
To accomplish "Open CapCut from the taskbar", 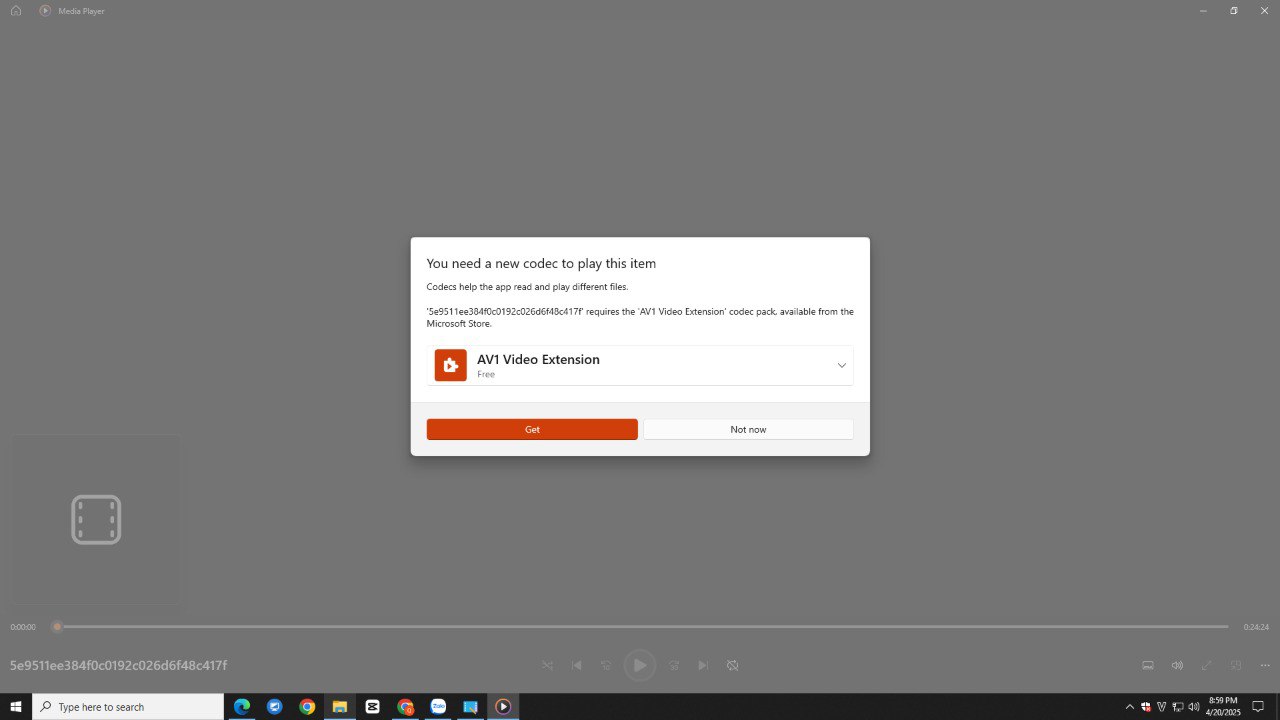I will (372, 706).
